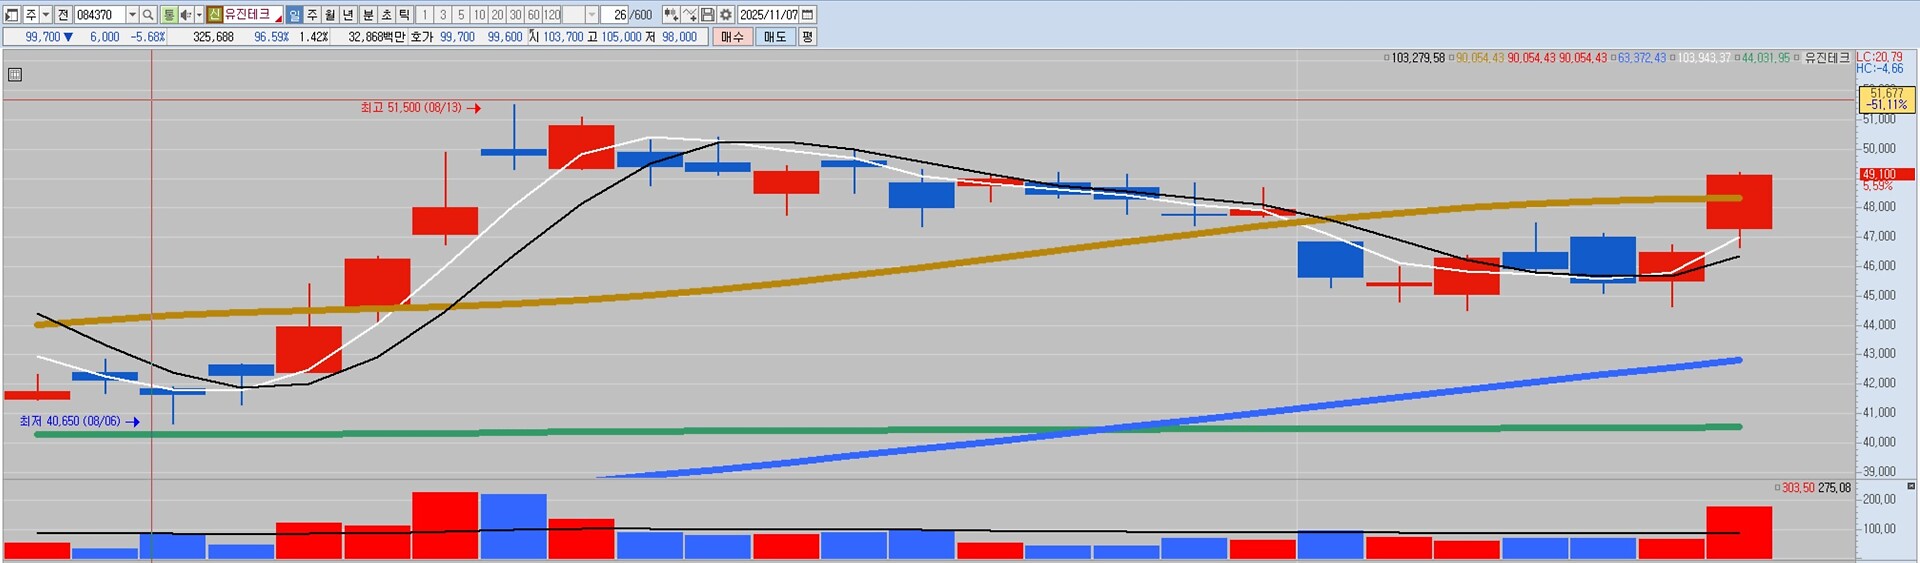Switch to the 틱 tick chart tab
The image size is (1920, 563).
(x=403, y=15)
